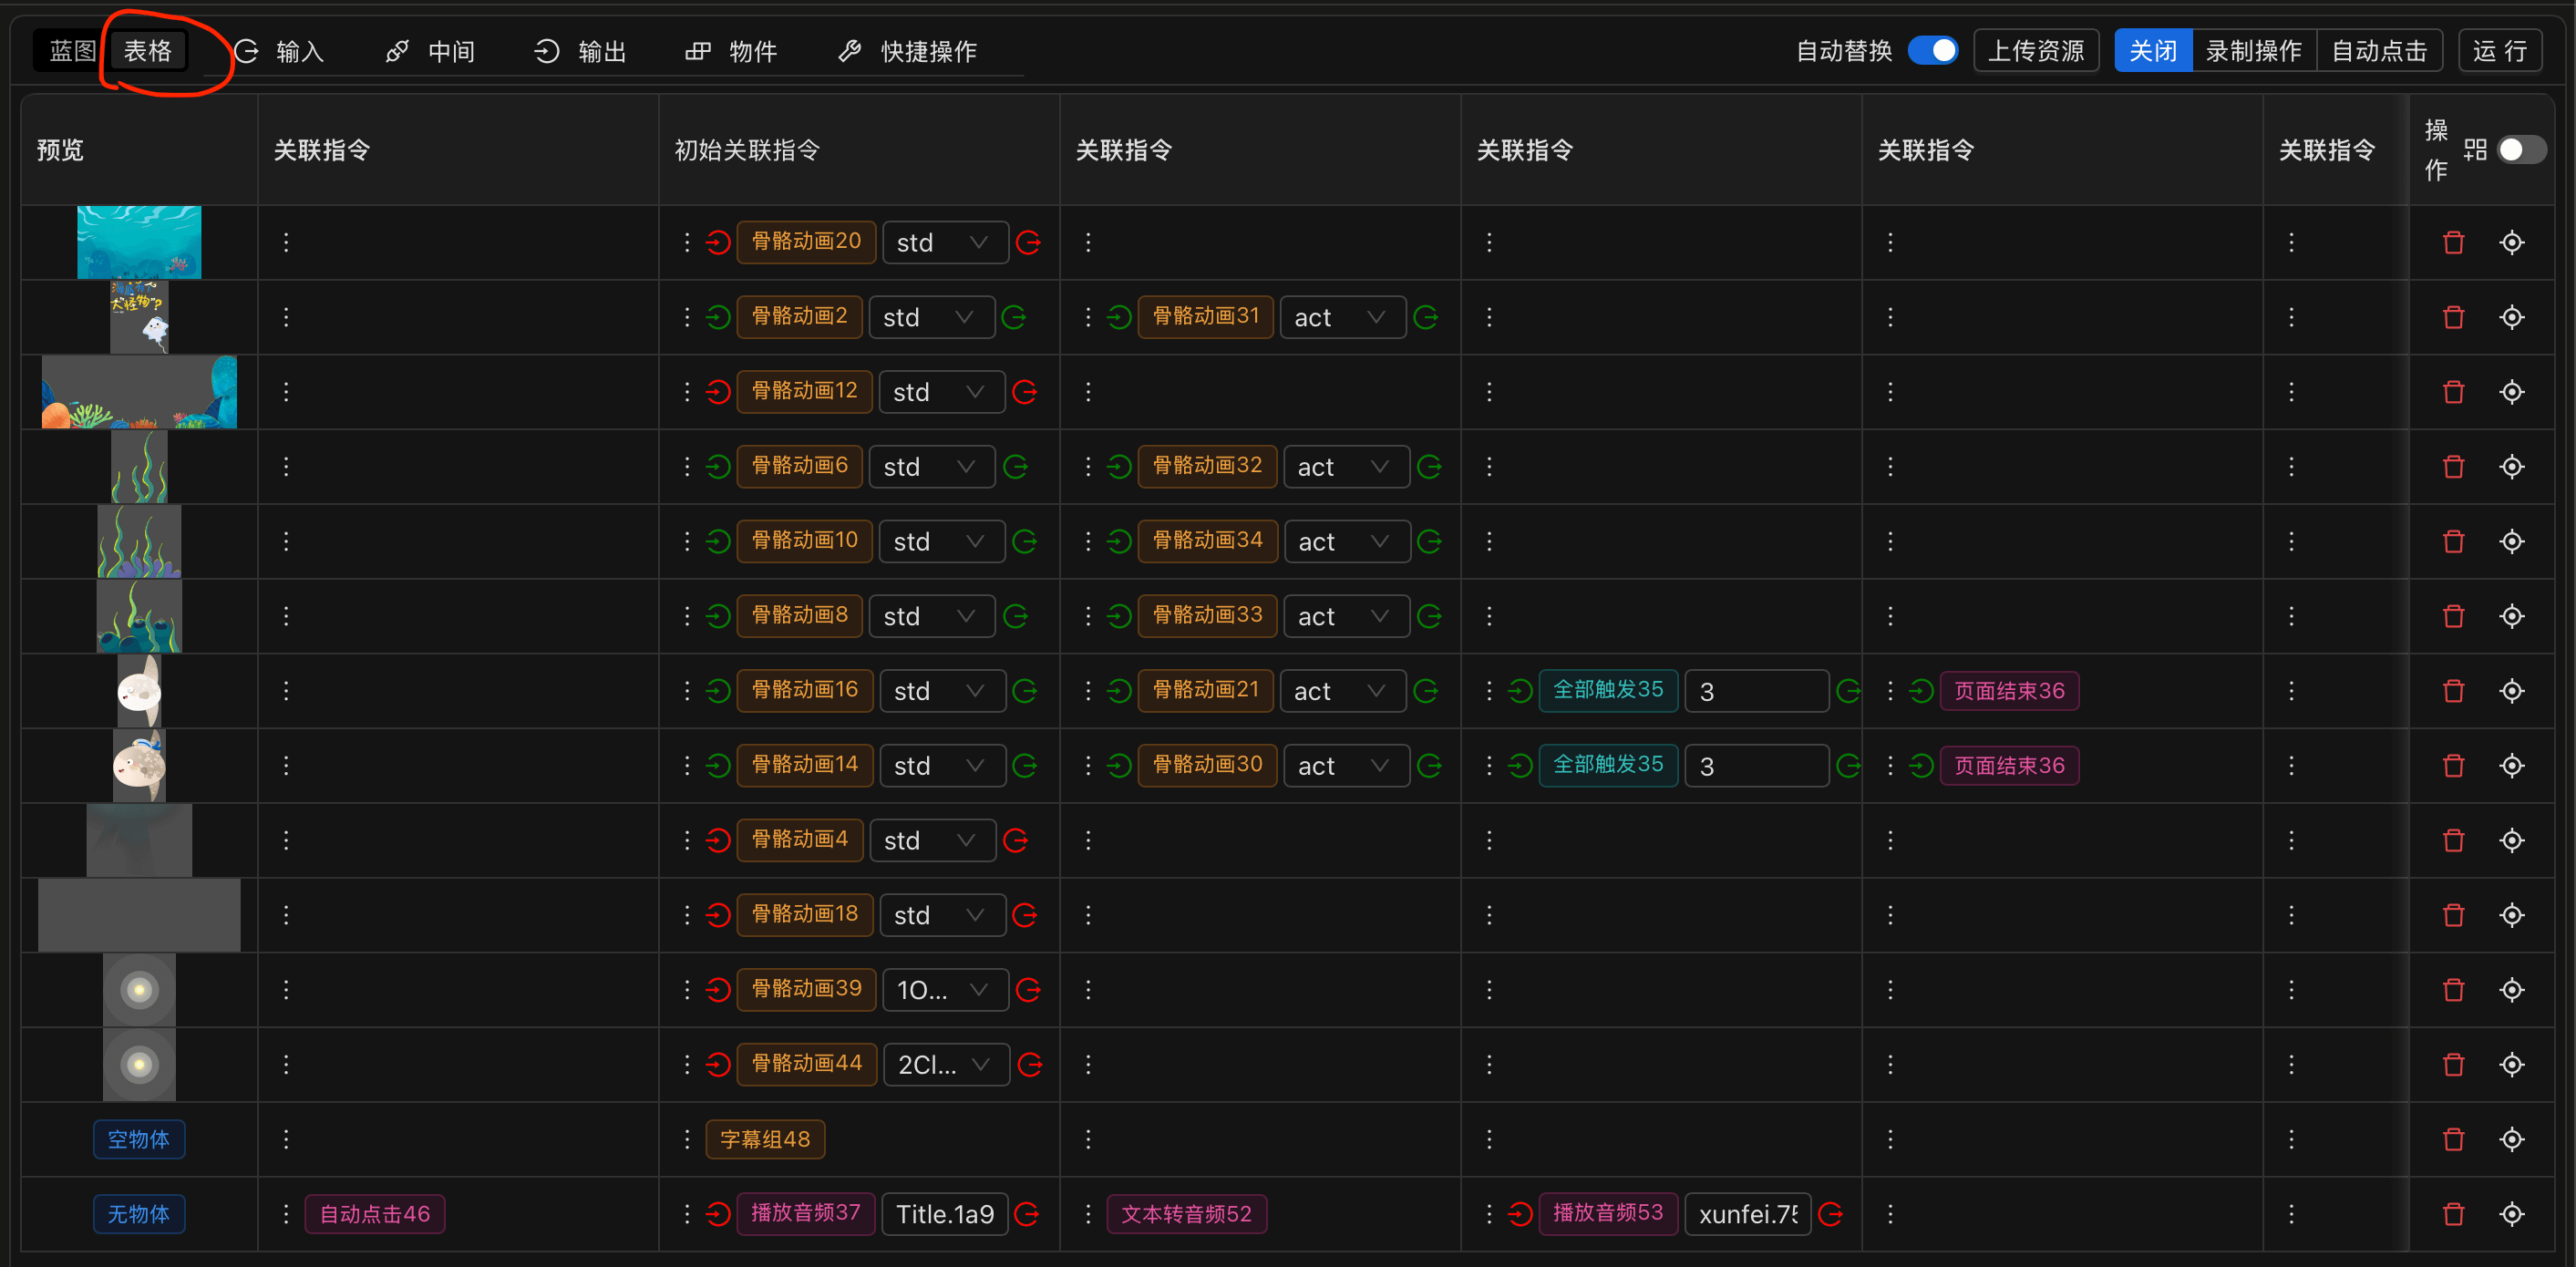The image size is (2576, 1267).
Task: Click the 上传资源 button
Action: click(2036, 50)
